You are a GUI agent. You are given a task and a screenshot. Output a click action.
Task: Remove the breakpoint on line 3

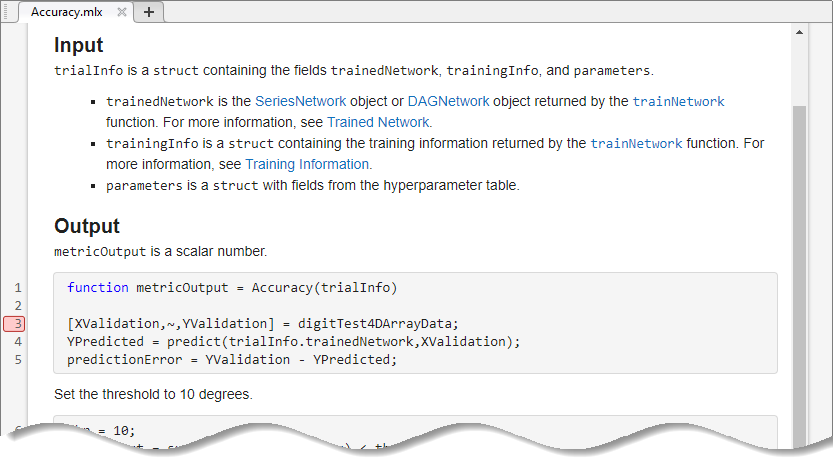pos(17,323)
